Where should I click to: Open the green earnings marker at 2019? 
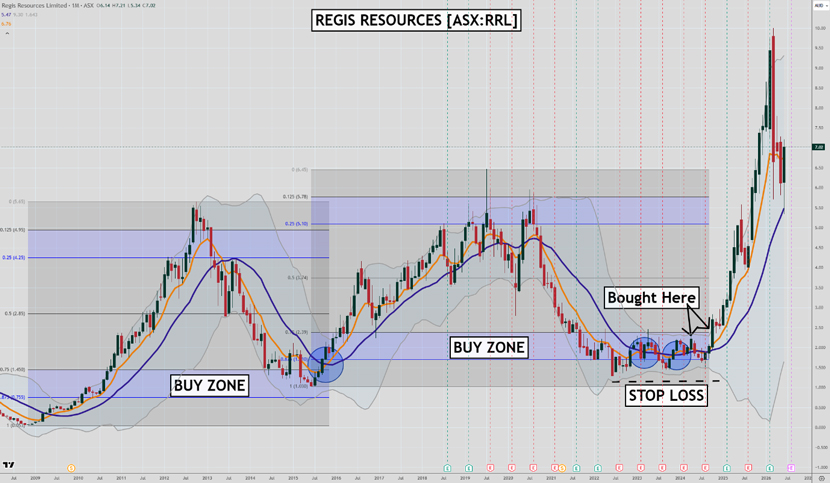tap(469, 468)
